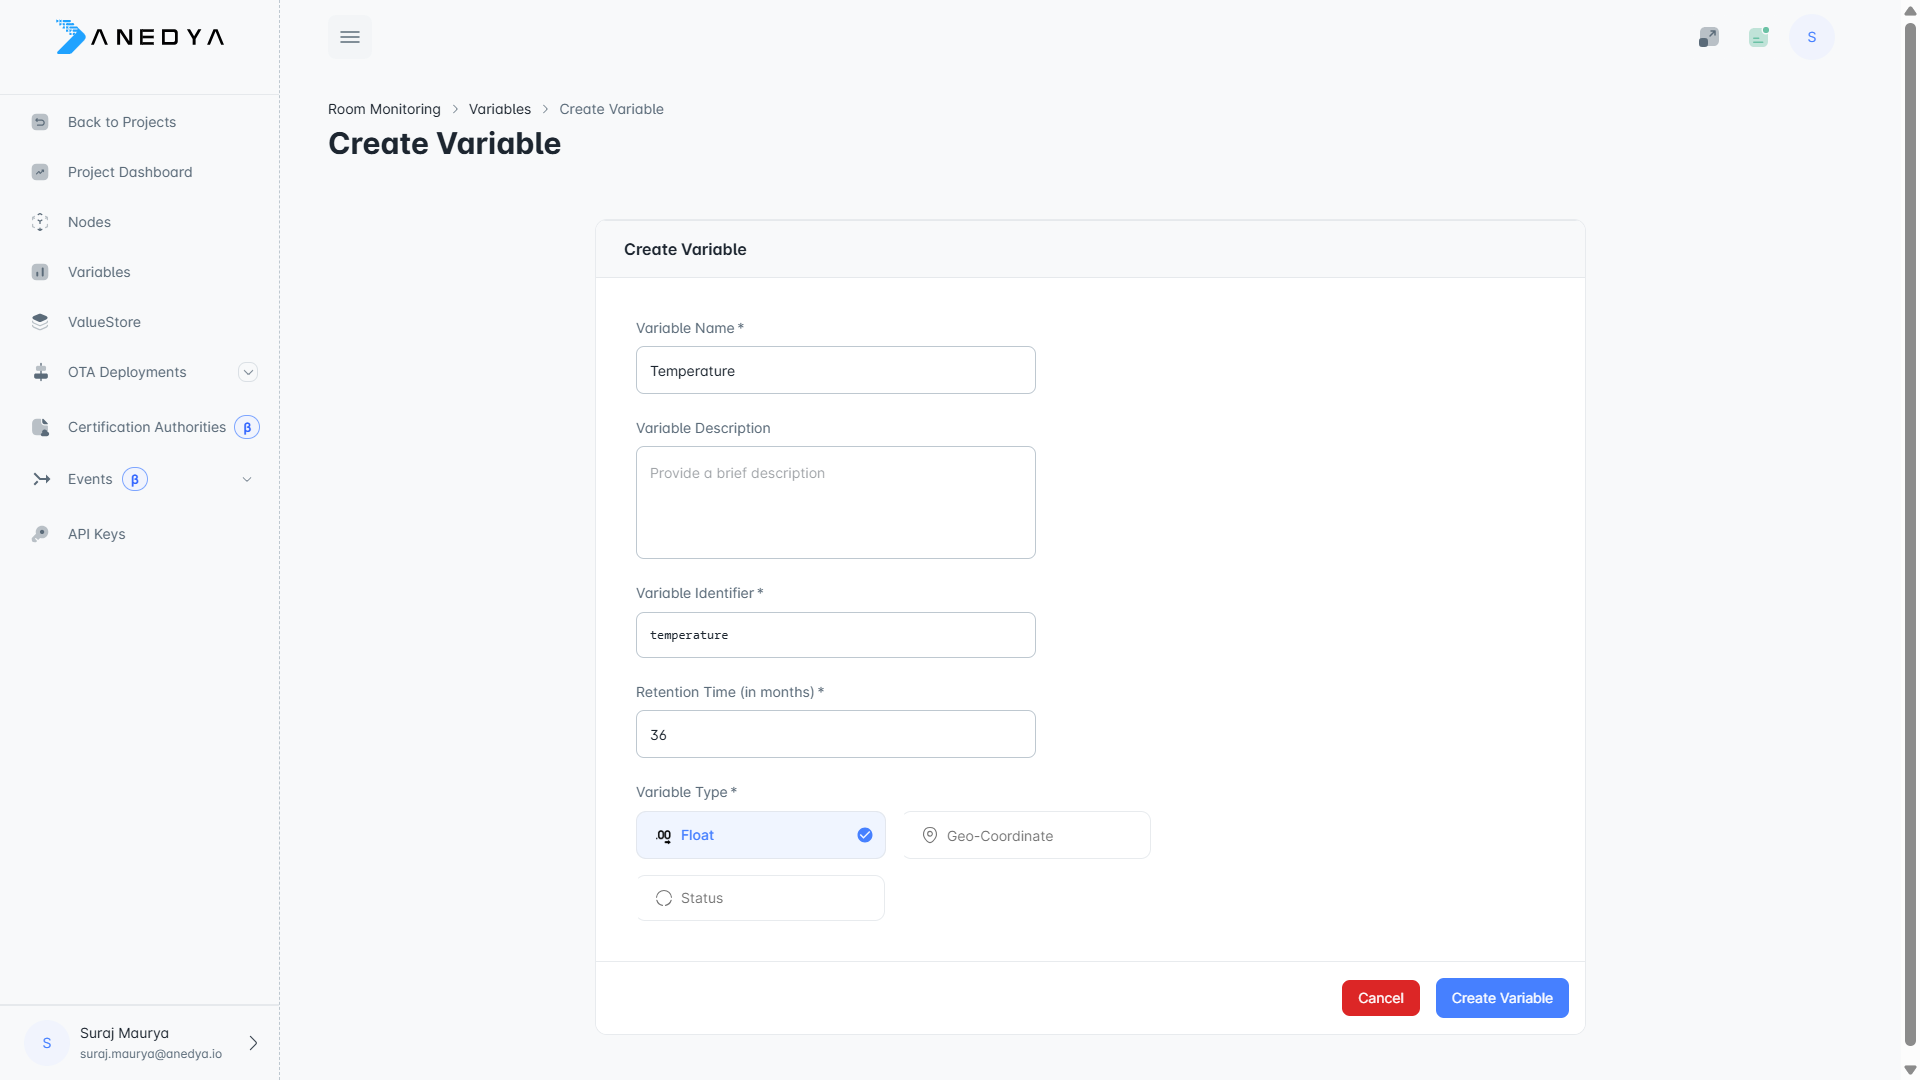Viewport: 1920px width, 1080px height.
Task: Click the Nodes sidebar icon
Action: tap(40, 222)
